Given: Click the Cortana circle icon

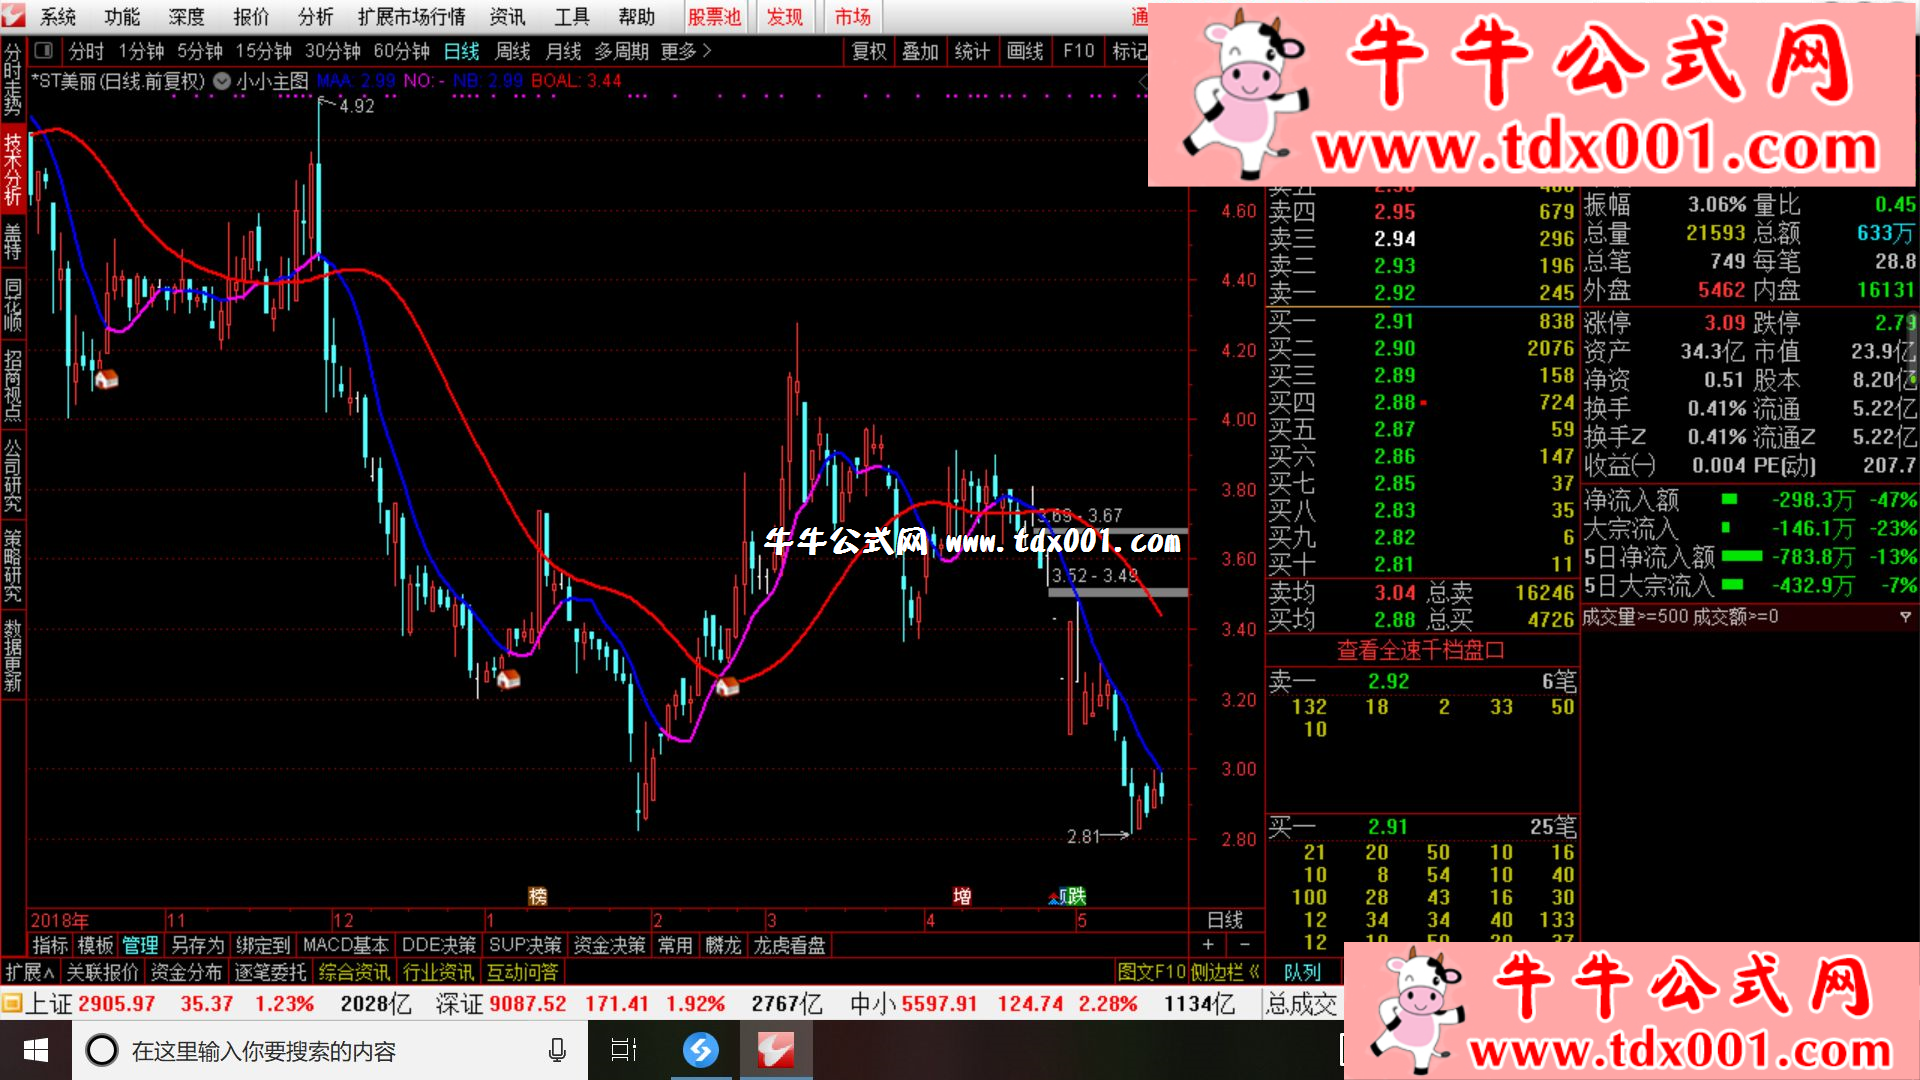Looking at the screenshot, I should pyautogui.click(x=101, y=1050).
